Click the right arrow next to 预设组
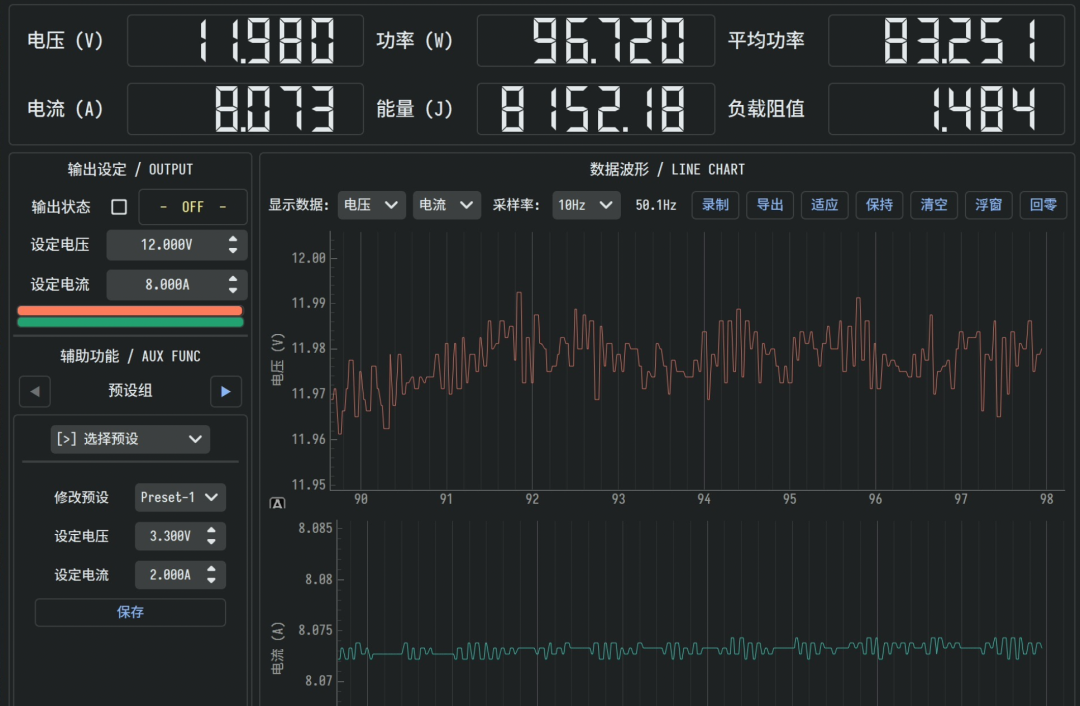Viewport: 1080px width, 706px height. 226,391
